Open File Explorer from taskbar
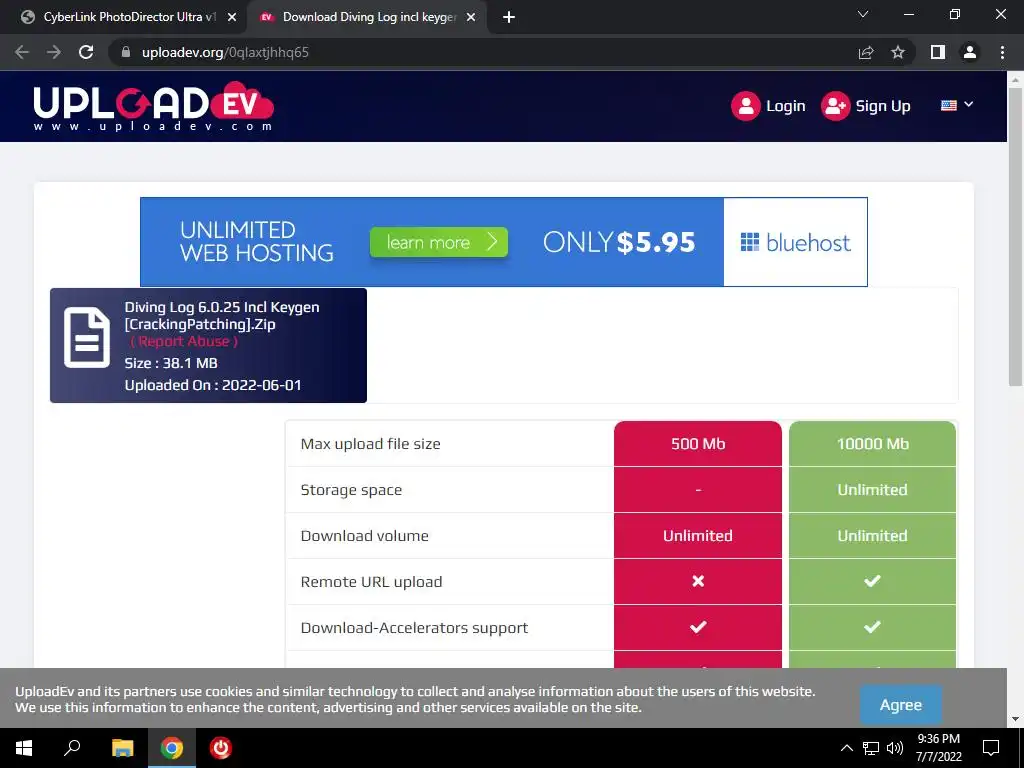This screenshot has height=768, width=1024. point(122,748)
